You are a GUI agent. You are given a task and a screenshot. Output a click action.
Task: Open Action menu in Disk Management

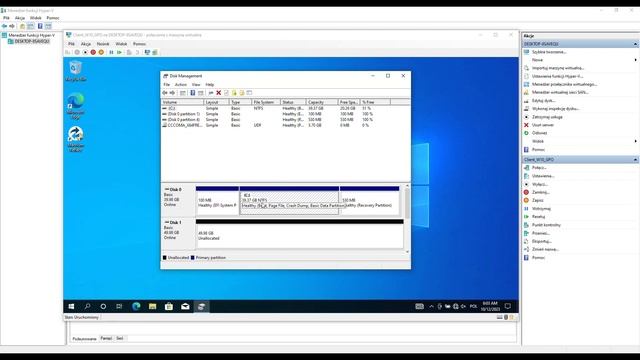click(x=180, y=84)
